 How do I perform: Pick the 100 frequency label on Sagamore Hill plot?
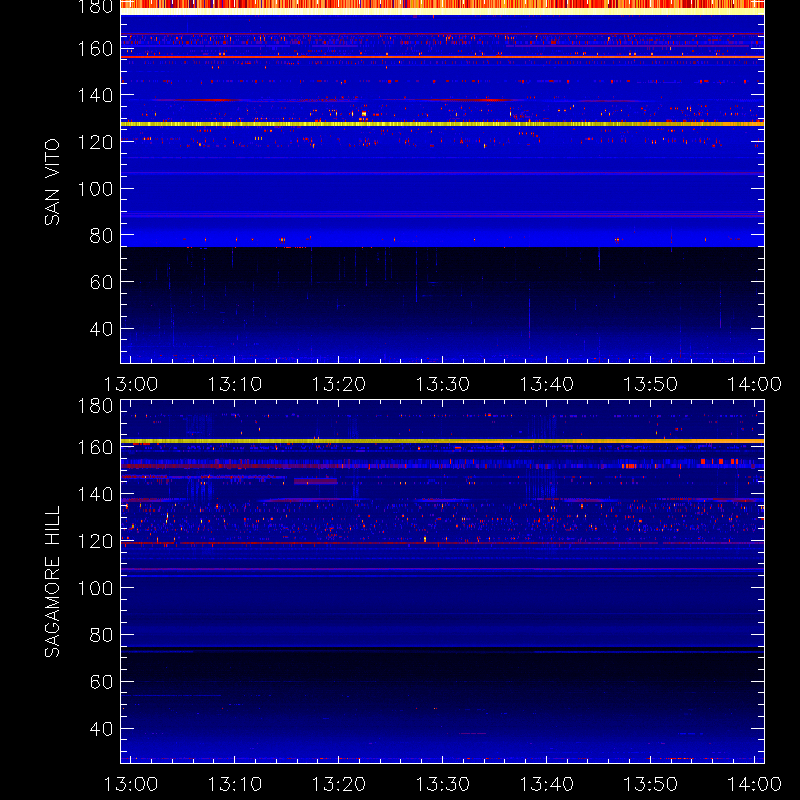point(95,588)
